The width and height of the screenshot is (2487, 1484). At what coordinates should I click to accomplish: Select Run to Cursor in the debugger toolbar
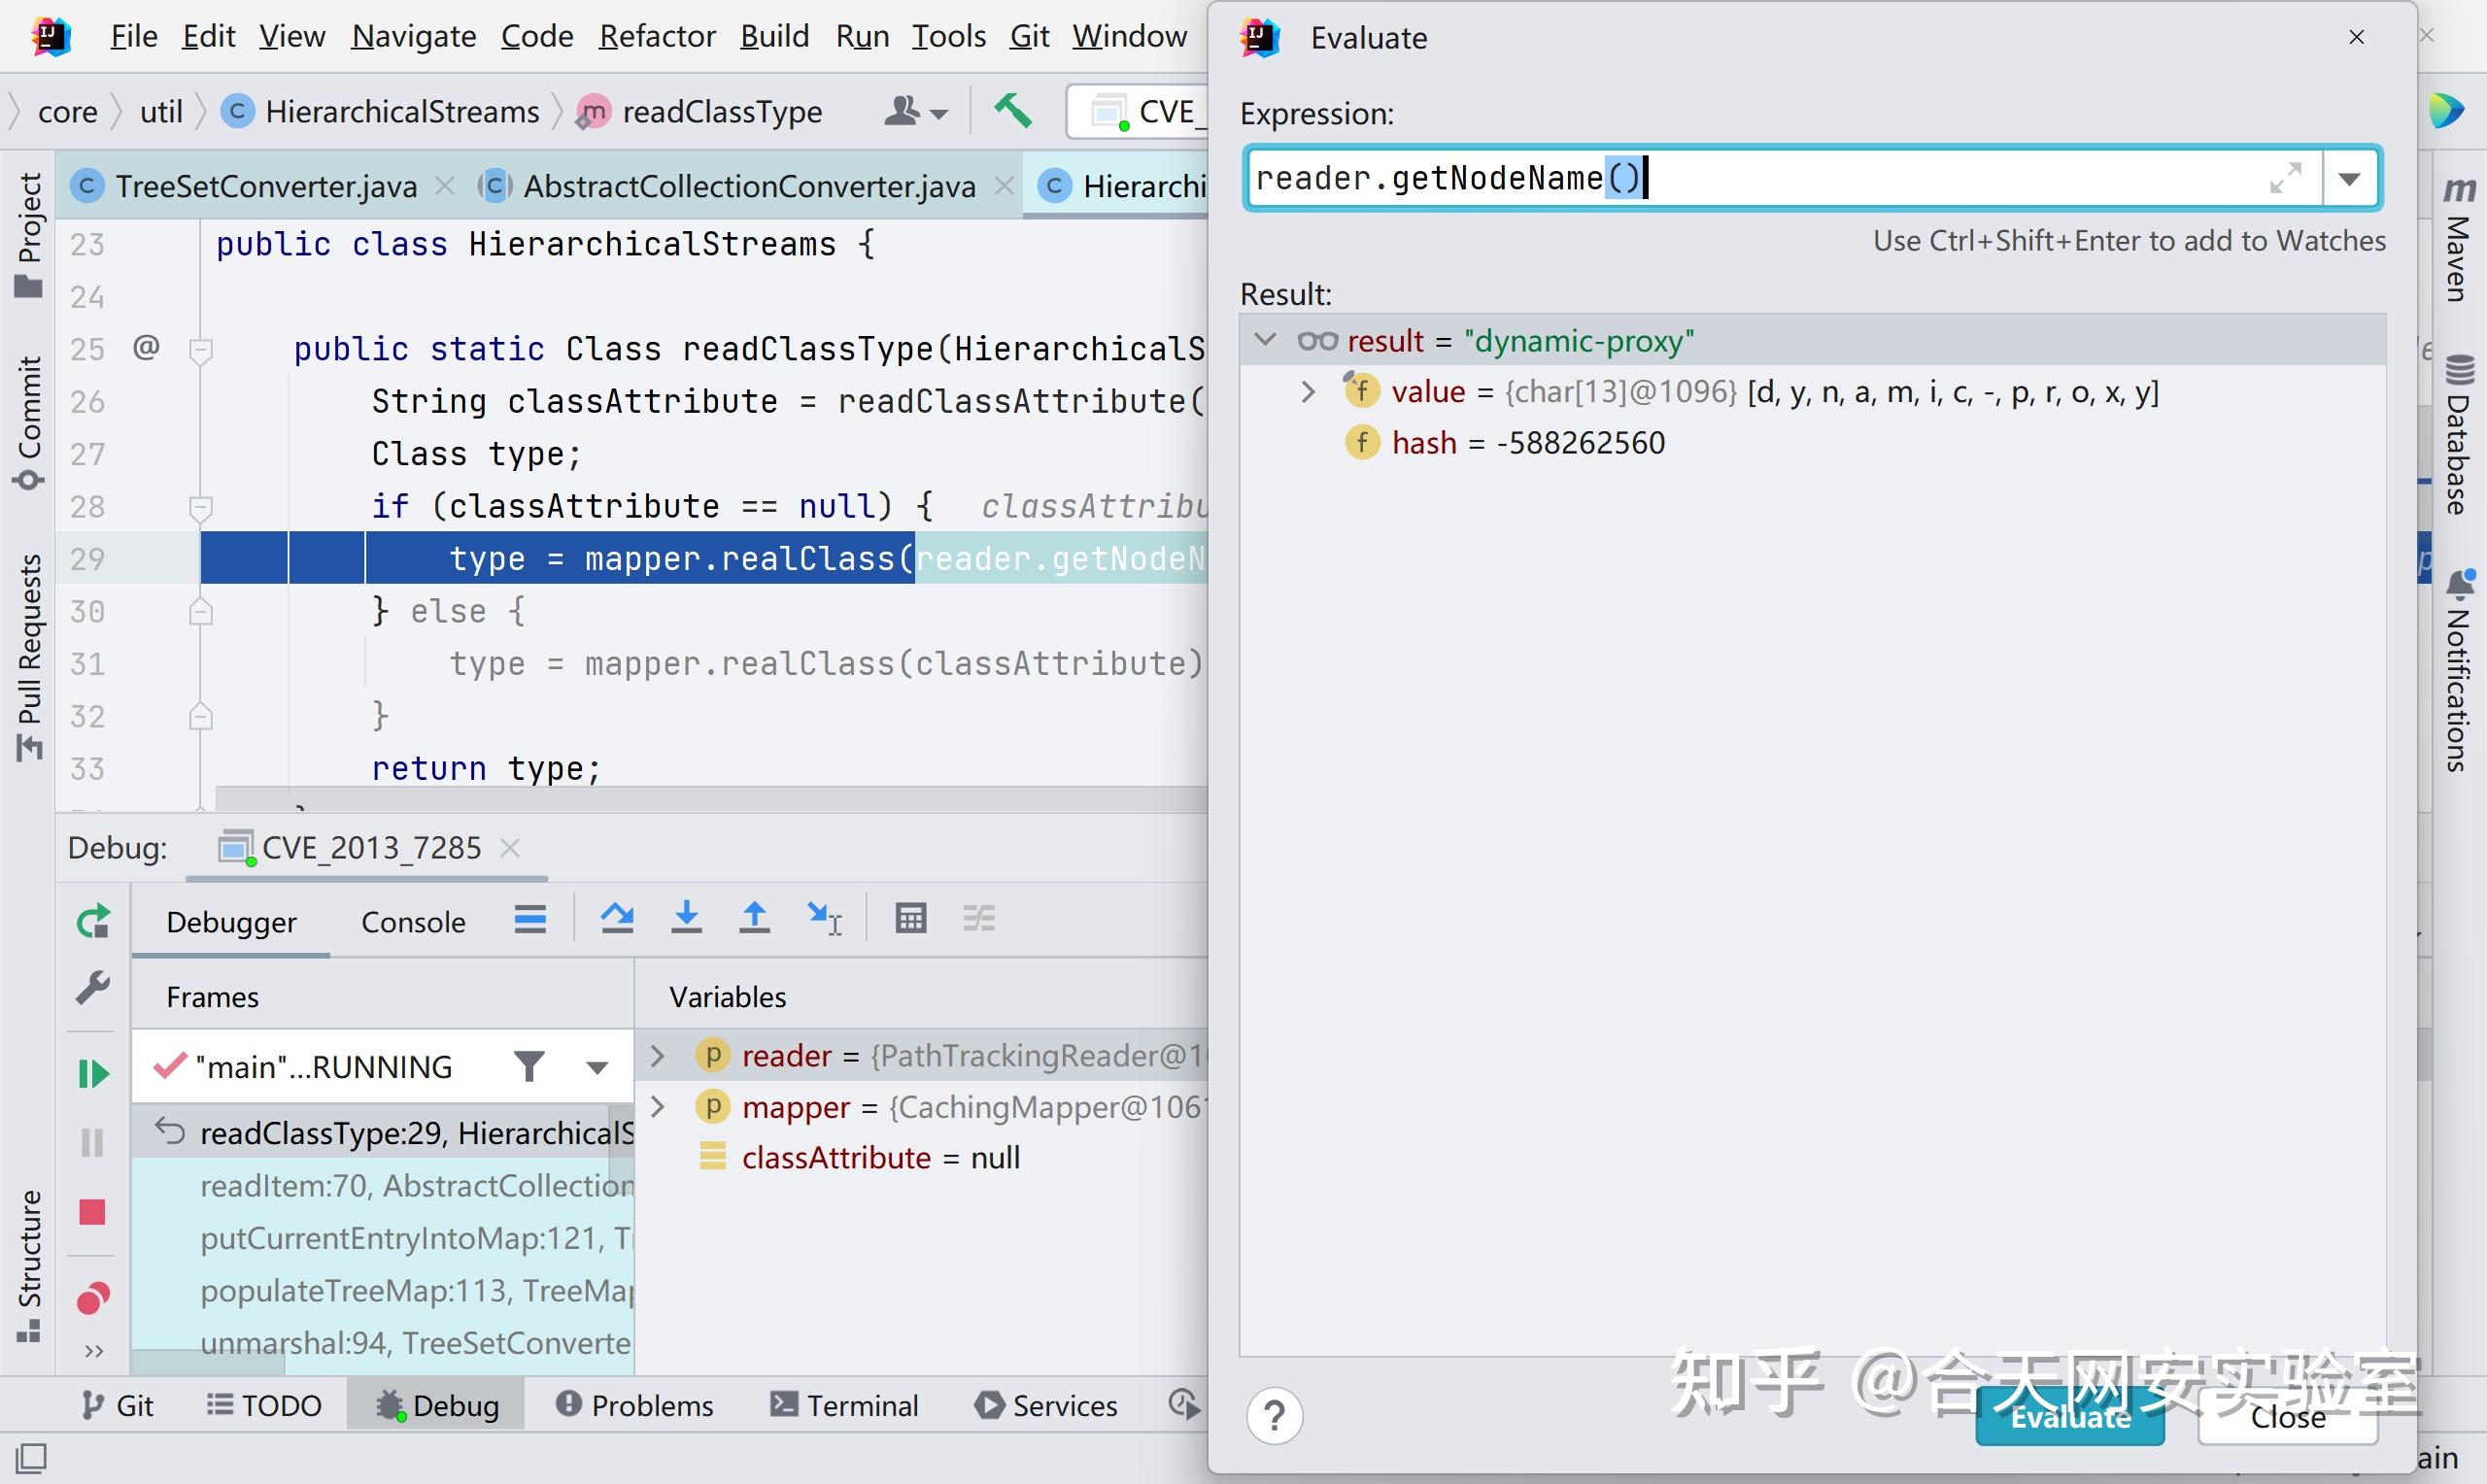(823, 916)
